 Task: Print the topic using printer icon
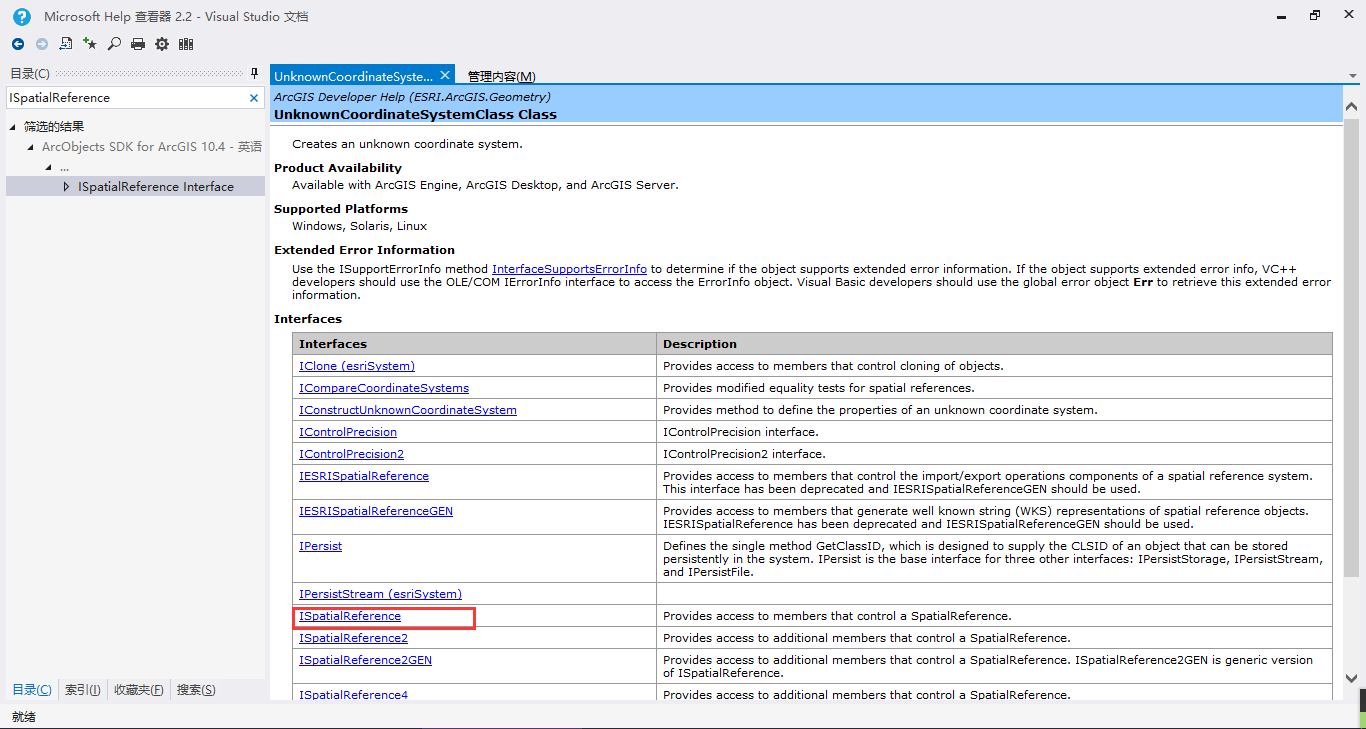(138, 44)
